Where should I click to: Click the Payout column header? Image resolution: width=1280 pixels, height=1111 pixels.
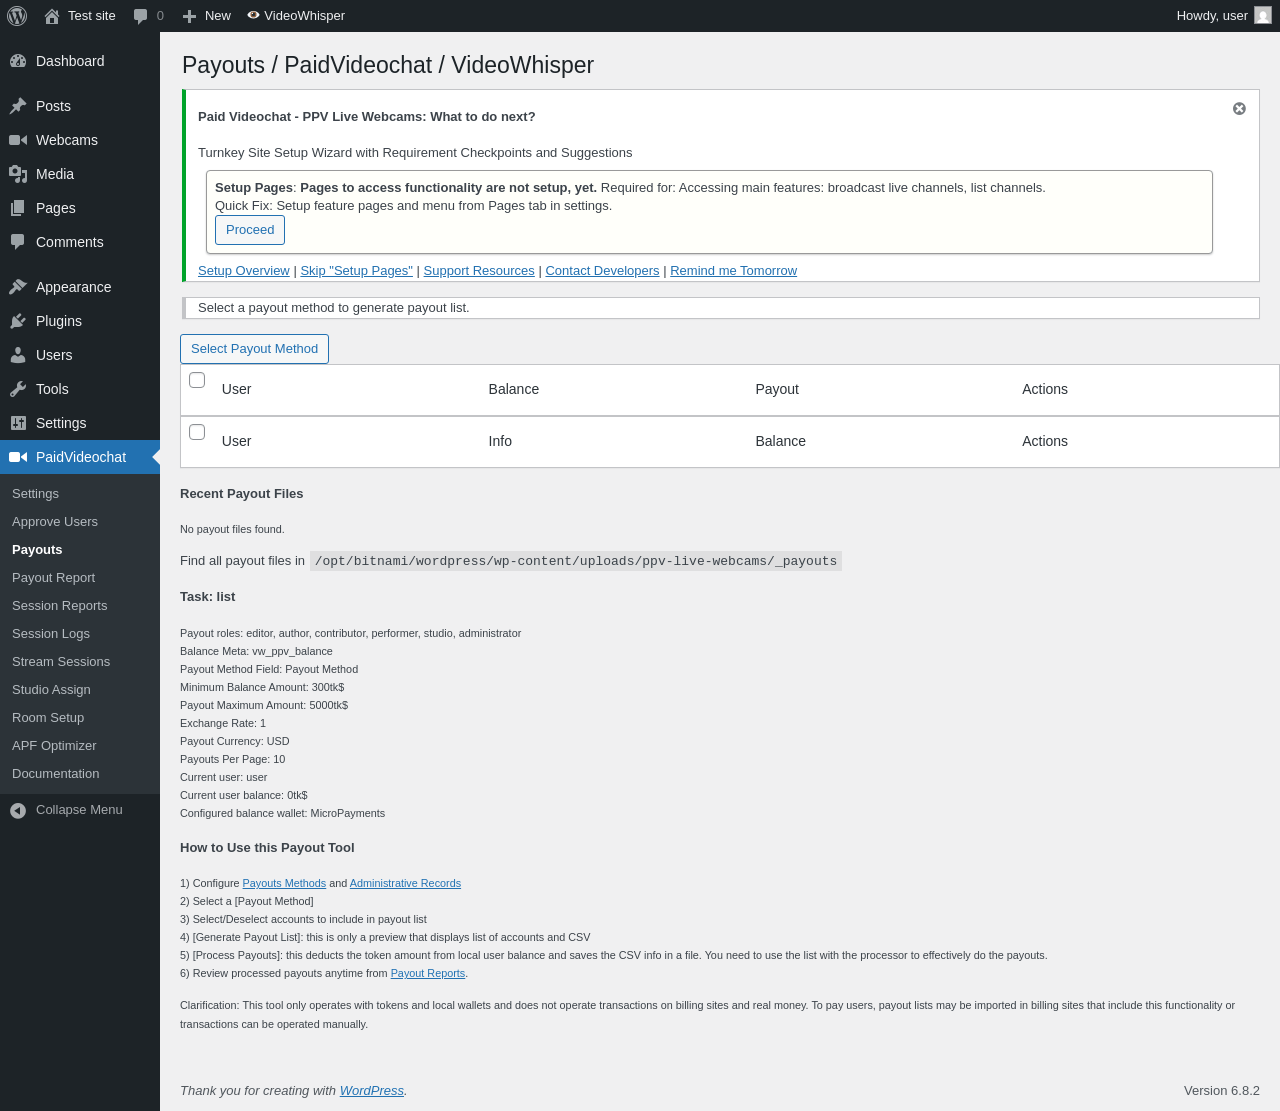coord(777,390)
